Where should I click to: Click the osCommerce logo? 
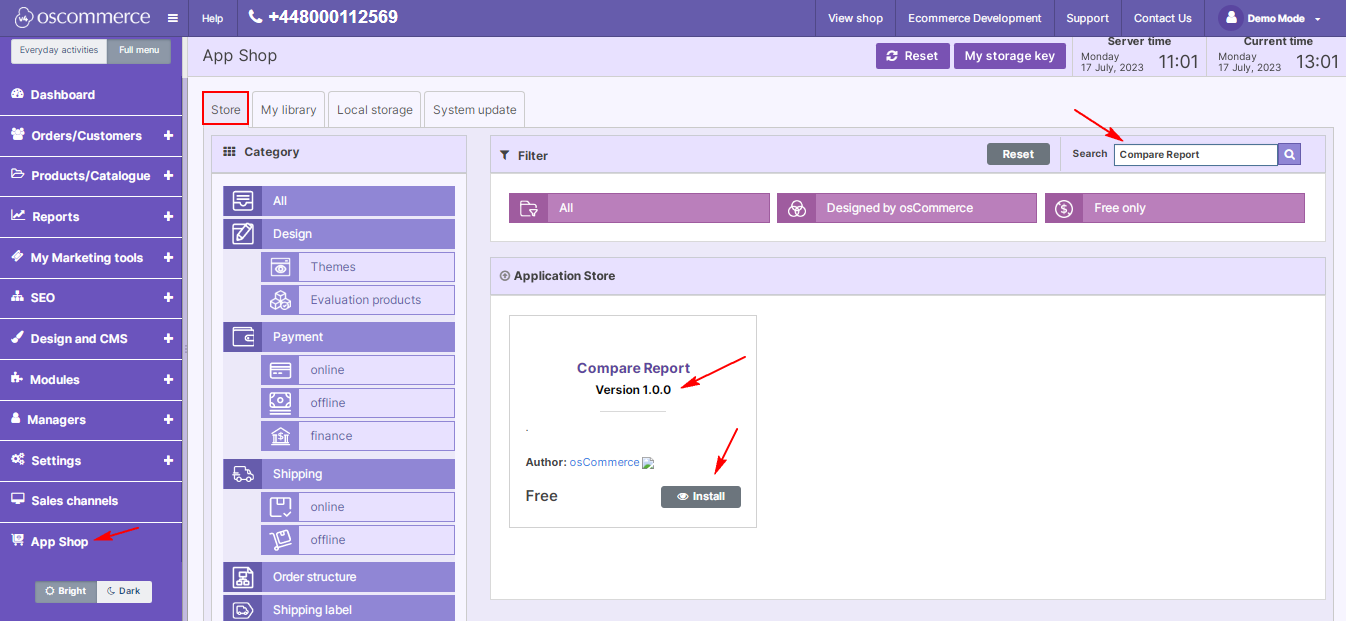pyautogui.click(x=82, y=18)
